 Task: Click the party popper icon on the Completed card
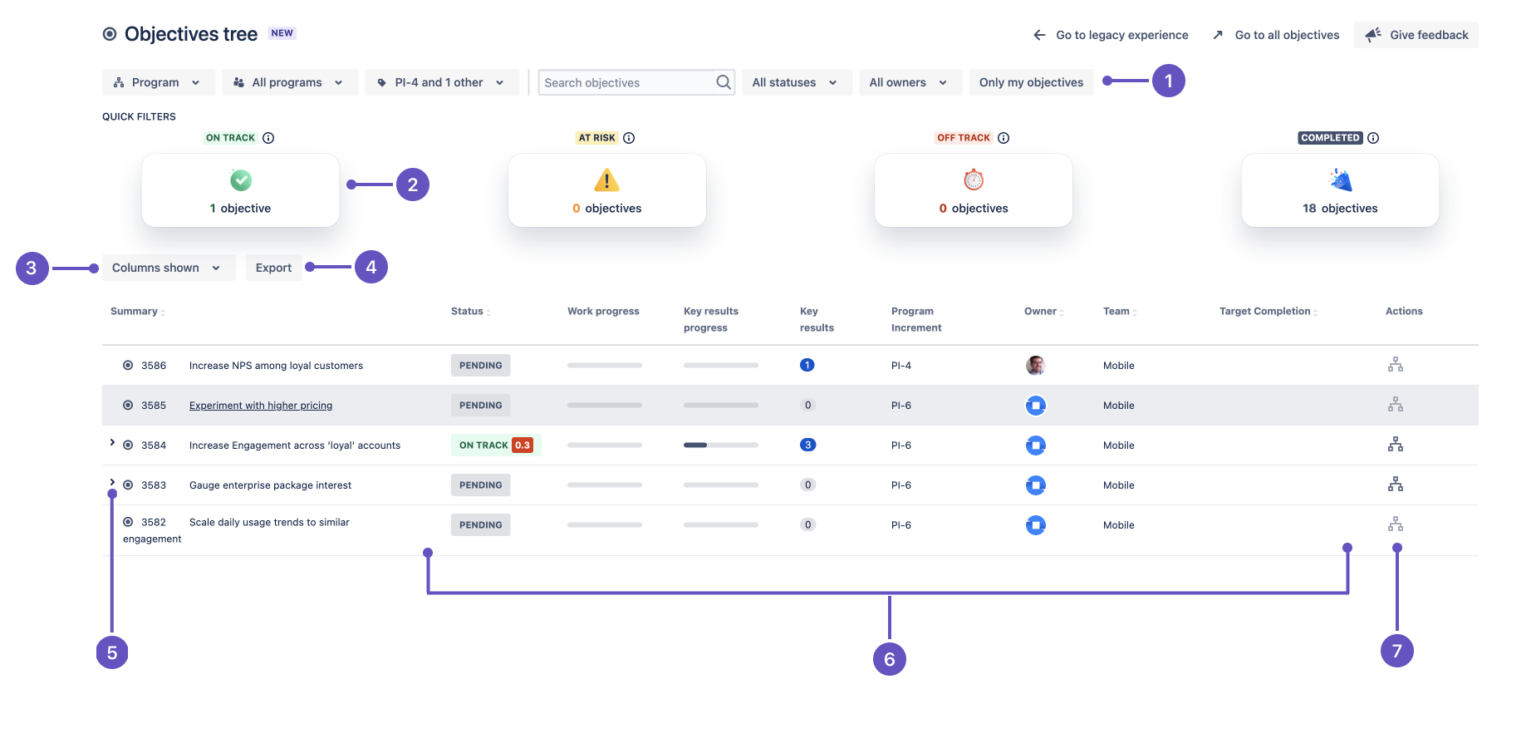pos(1339,179)
